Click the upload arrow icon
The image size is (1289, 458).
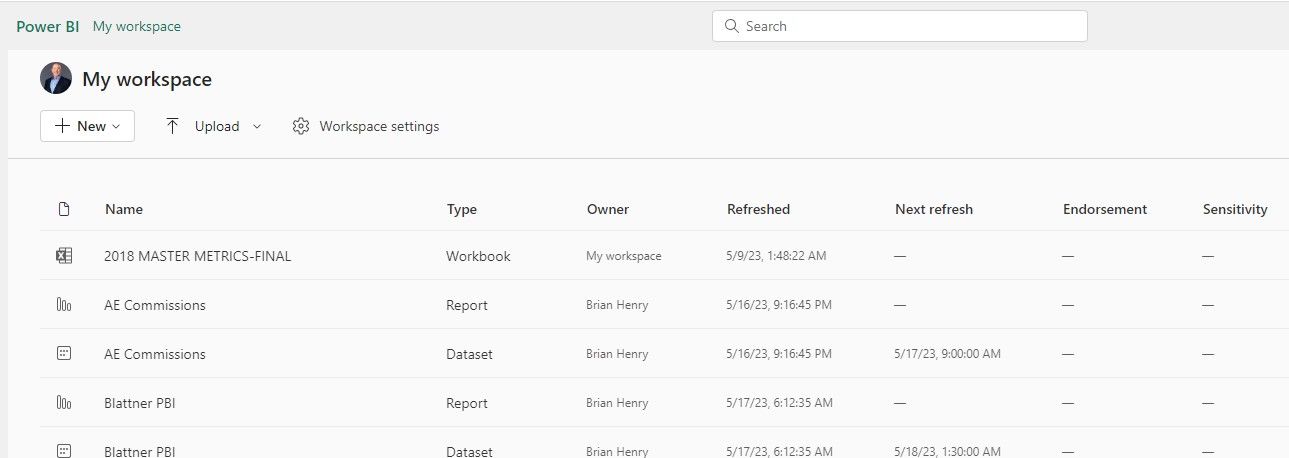(x=172, y=126)
